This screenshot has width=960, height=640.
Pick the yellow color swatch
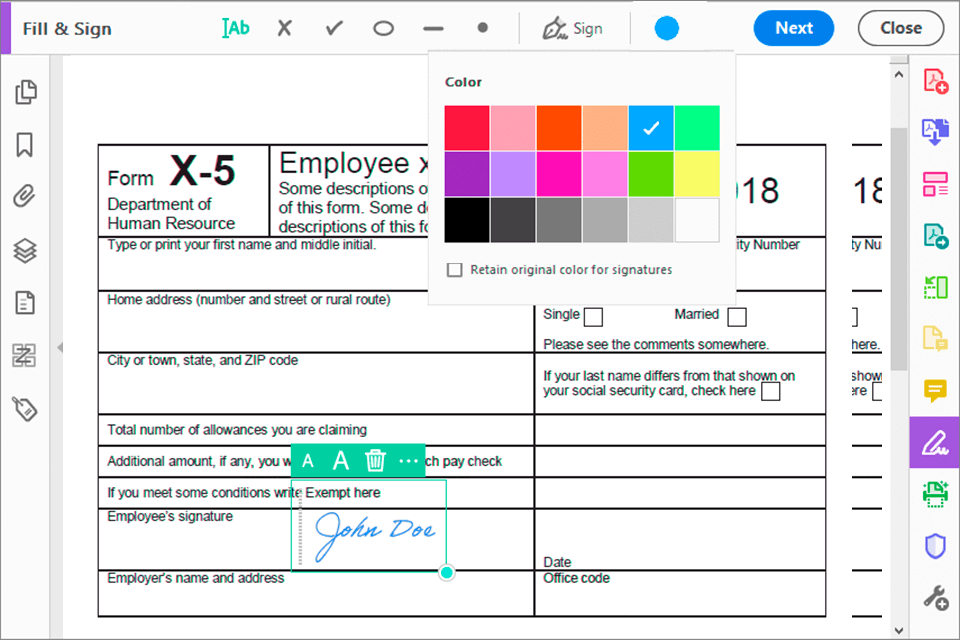(x=697, y=174)
